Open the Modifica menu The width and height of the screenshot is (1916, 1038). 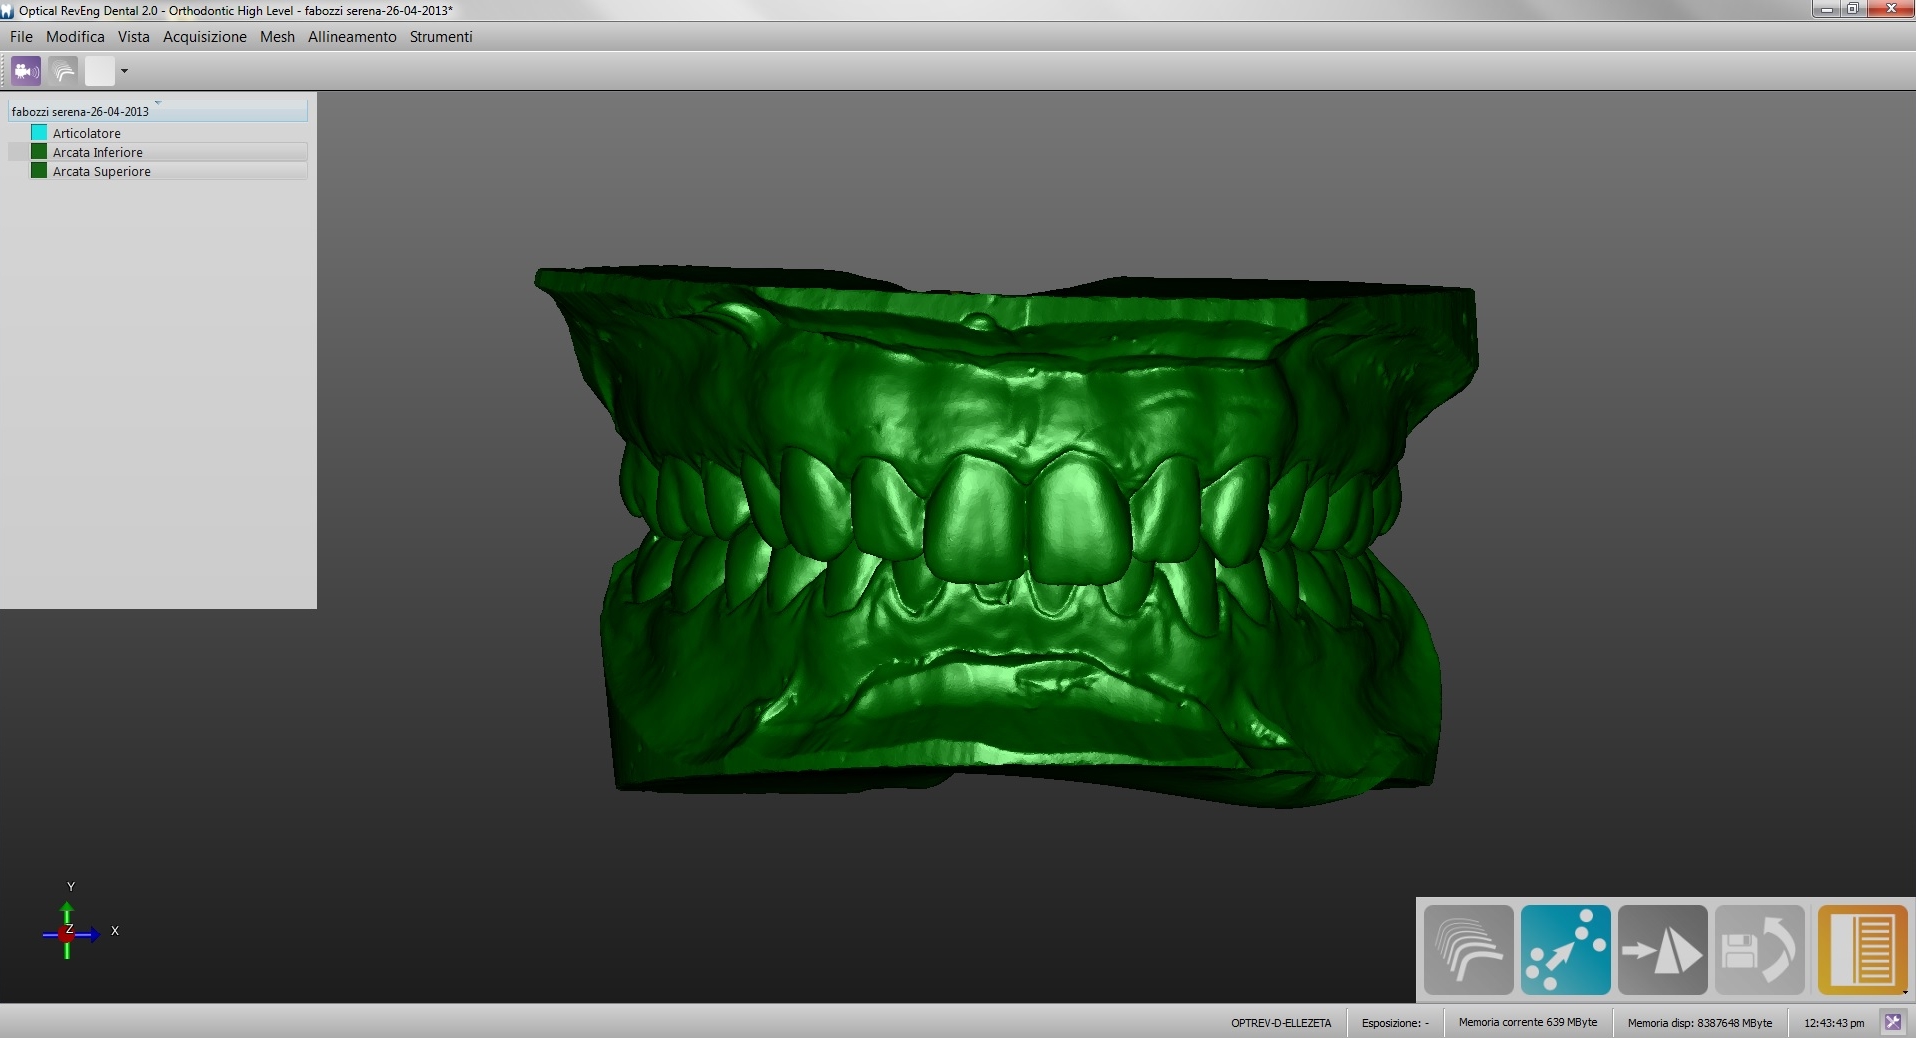point(75,37)
